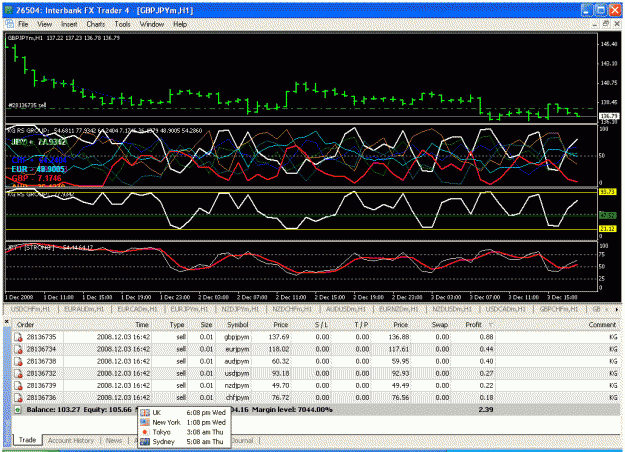Click the sell order icon for order 28136732
Image resolution: width=625 pixels, height=452 pixels.
click(18, 373)
